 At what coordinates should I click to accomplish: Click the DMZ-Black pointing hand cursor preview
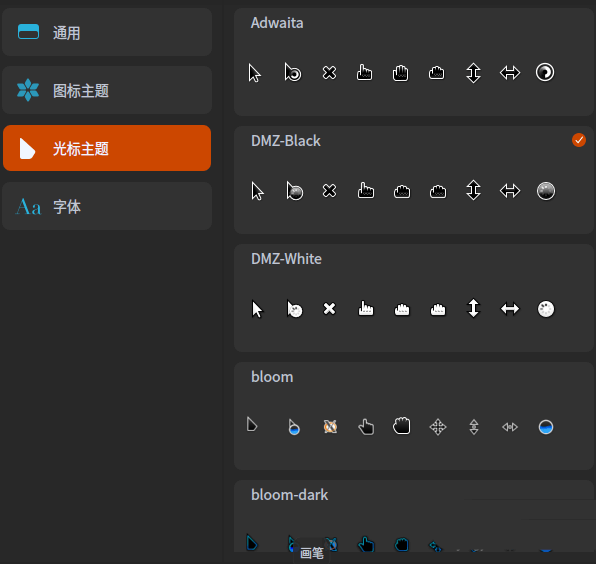[366, 190]
